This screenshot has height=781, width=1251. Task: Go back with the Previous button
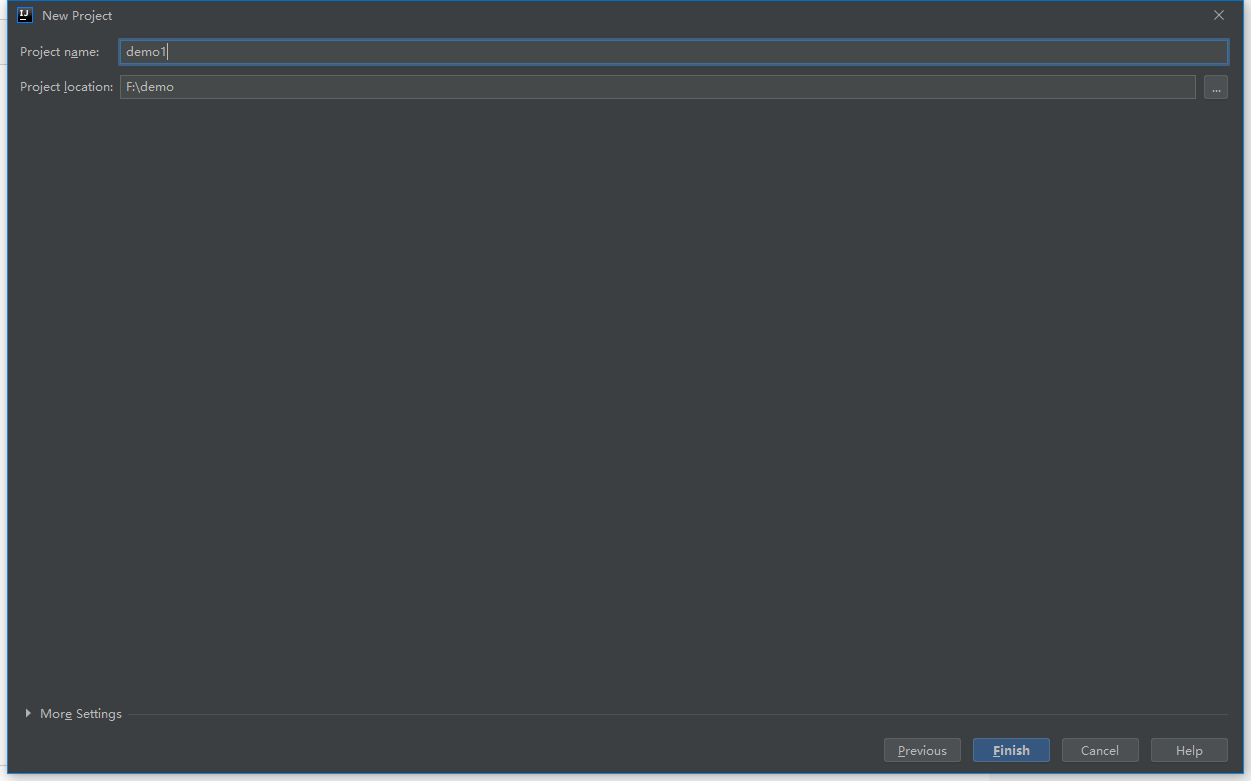coord(922,750)
